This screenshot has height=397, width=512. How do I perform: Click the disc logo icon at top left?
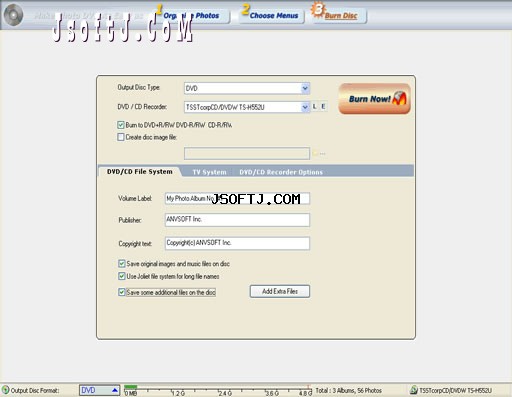[x=13, y=15]
